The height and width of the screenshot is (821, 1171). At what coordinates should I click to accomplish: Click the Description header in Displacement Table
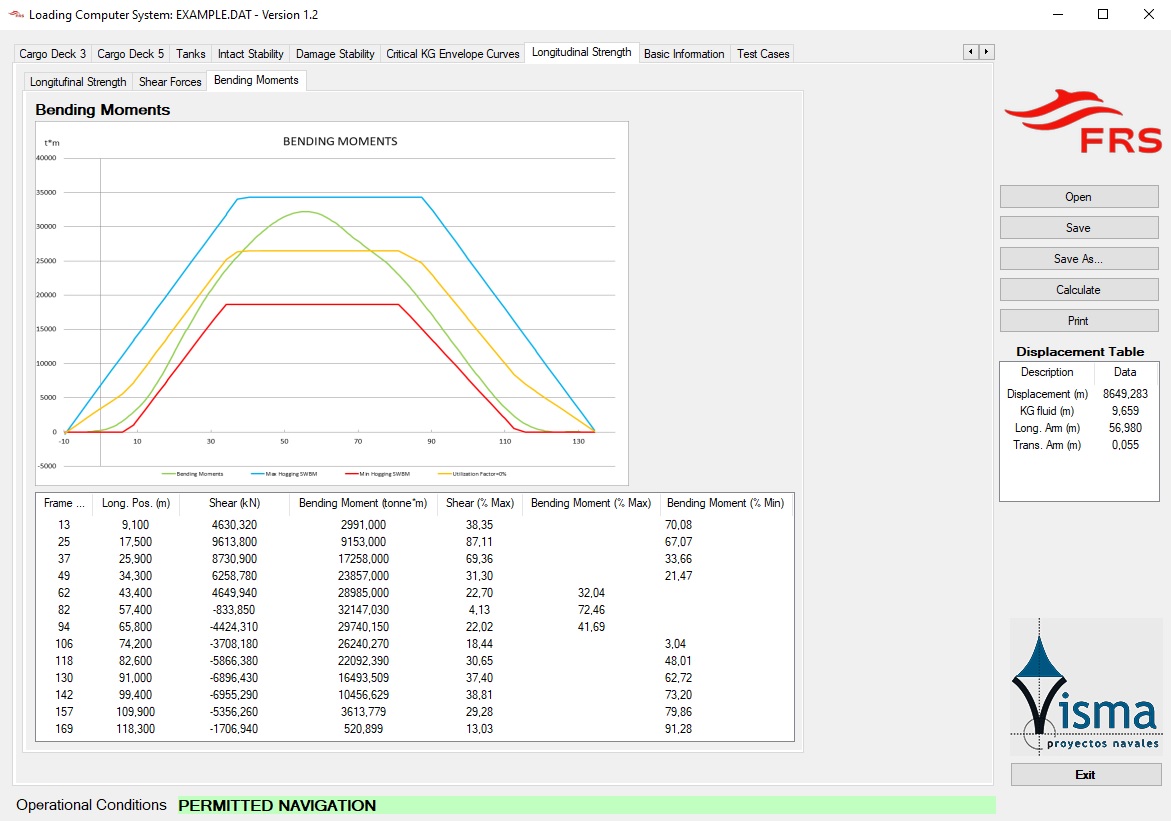pos(1047,372)
